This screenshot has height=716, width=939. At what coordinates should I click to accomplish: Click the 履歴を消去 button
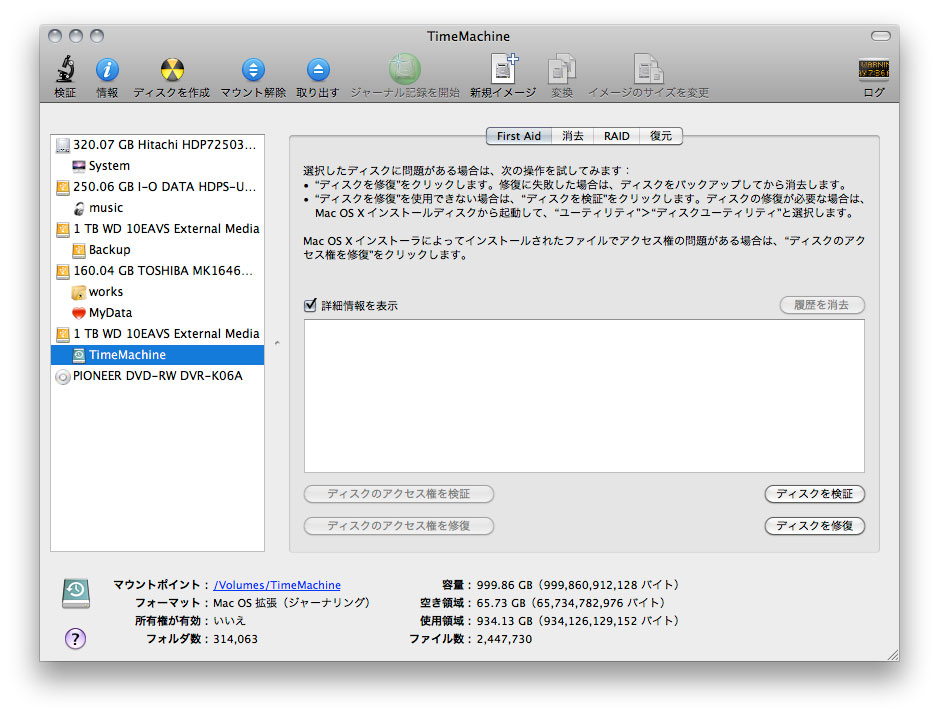(822, 305)
